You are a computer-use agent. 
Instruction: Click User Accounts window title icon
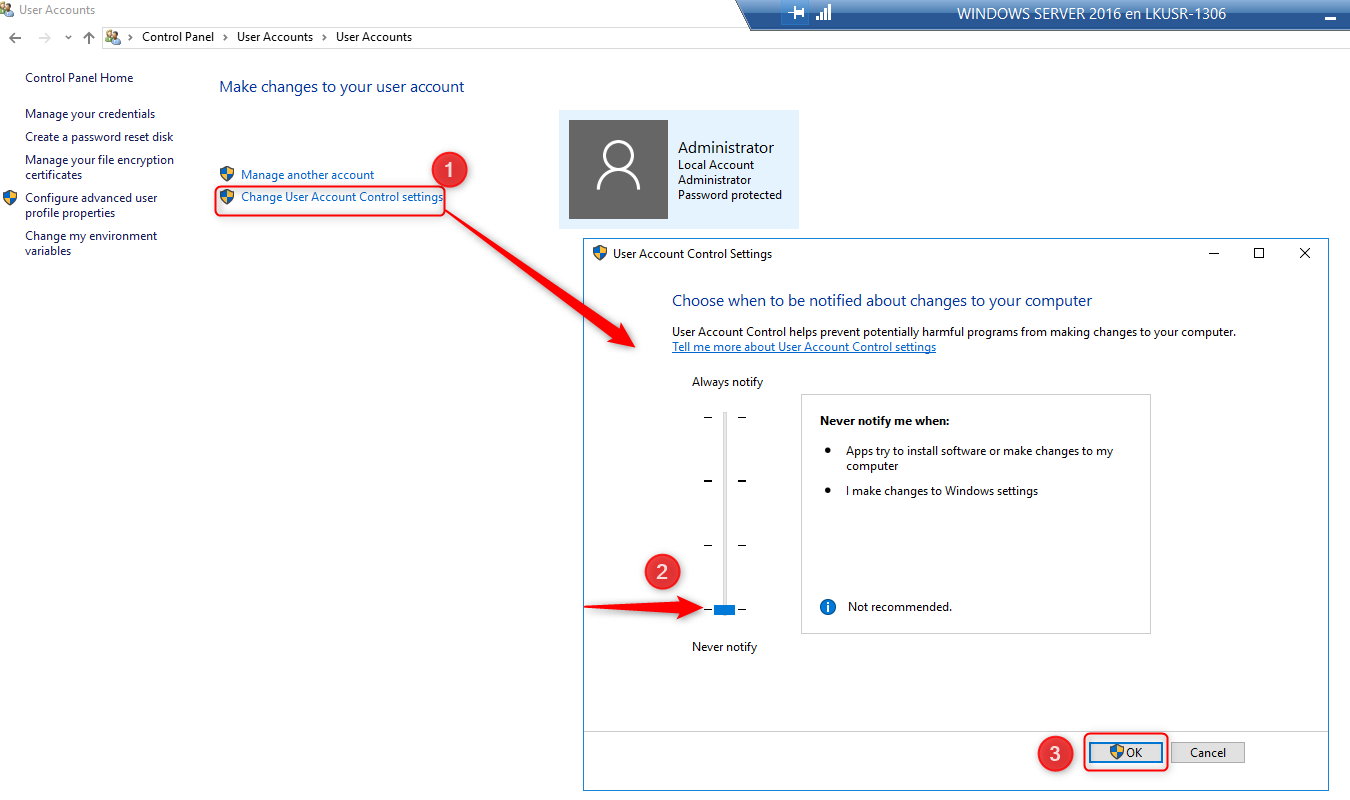(x=7, y=9)
